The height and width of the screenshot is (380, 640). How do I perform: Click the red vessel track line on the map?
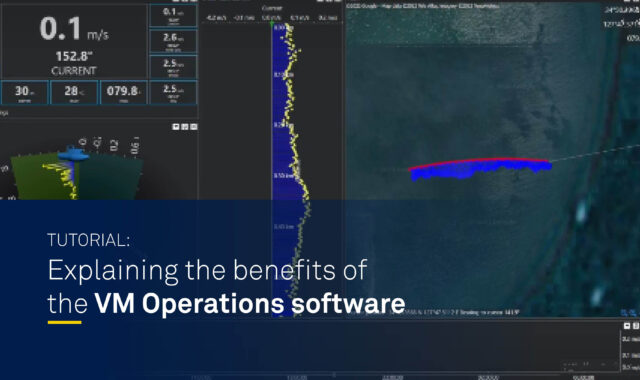coord(479,162)
